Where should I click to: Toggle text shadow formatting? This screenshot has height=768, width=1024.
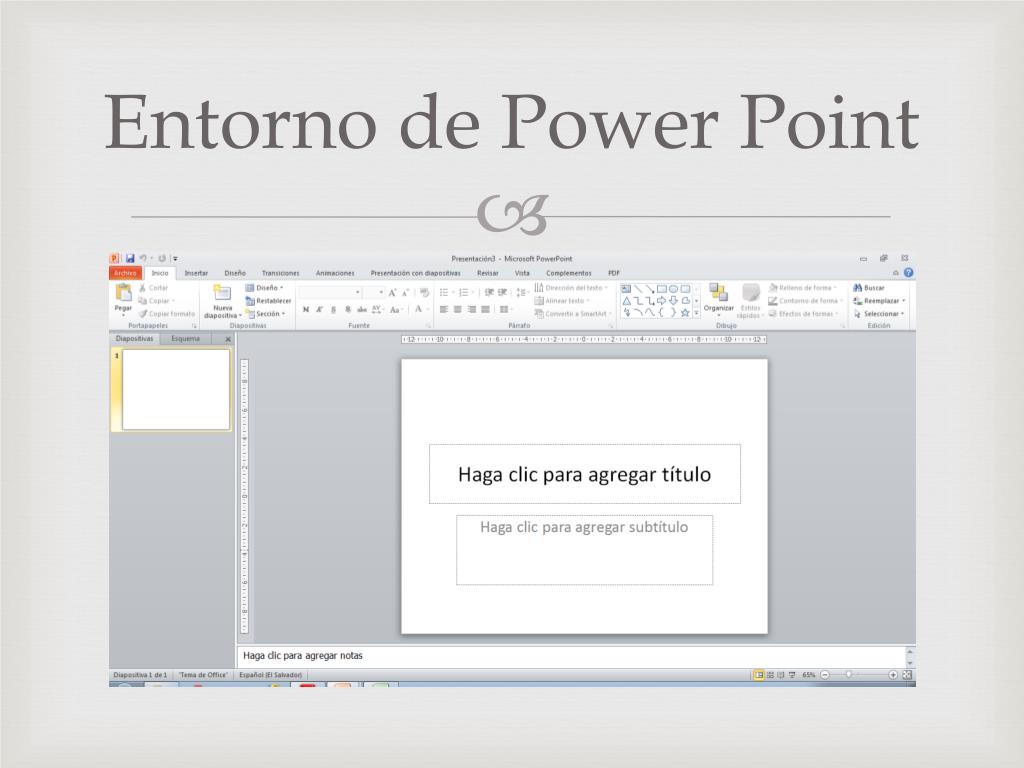[x=347, y=310]
